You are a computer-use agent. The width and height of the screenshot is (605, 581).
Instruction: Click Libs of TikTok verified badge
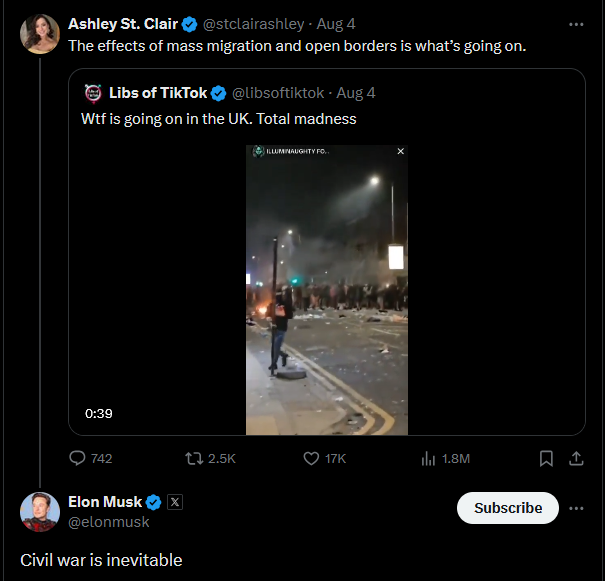click(219, 93)
